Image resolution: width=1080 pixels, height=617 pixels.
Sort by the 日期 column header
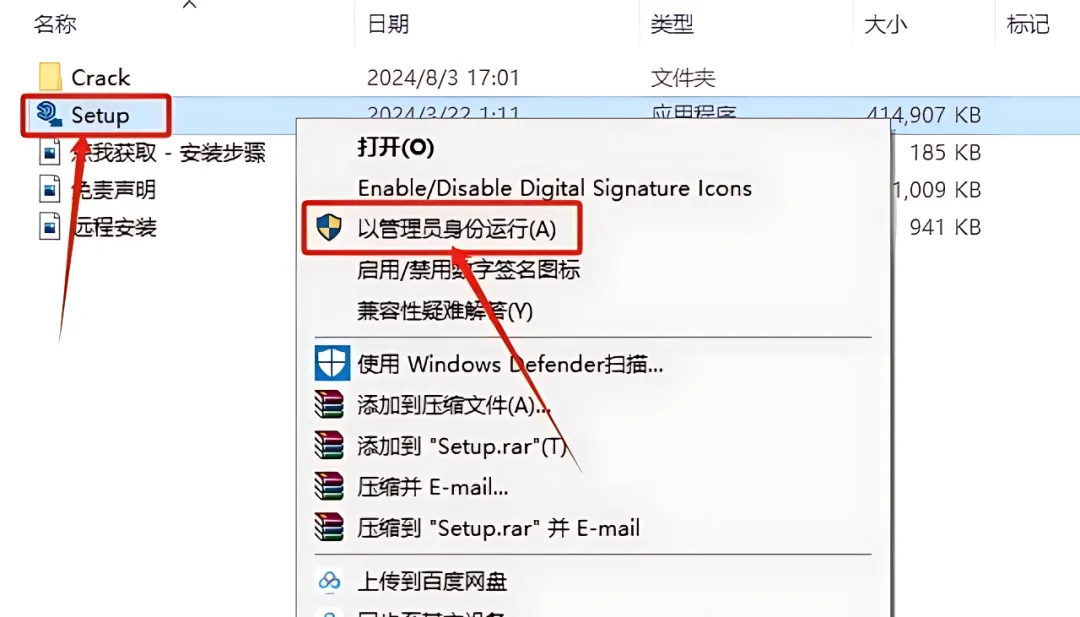pyautogui.click(x=388, y=24)
